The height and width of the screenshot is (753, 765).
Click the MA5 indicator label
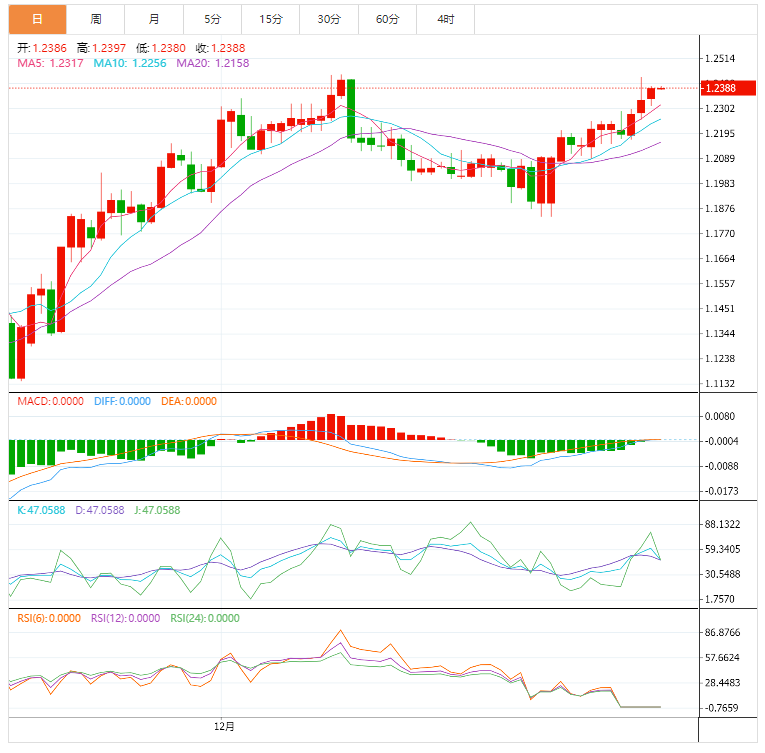pyautogui.click(x=50, y=63)
